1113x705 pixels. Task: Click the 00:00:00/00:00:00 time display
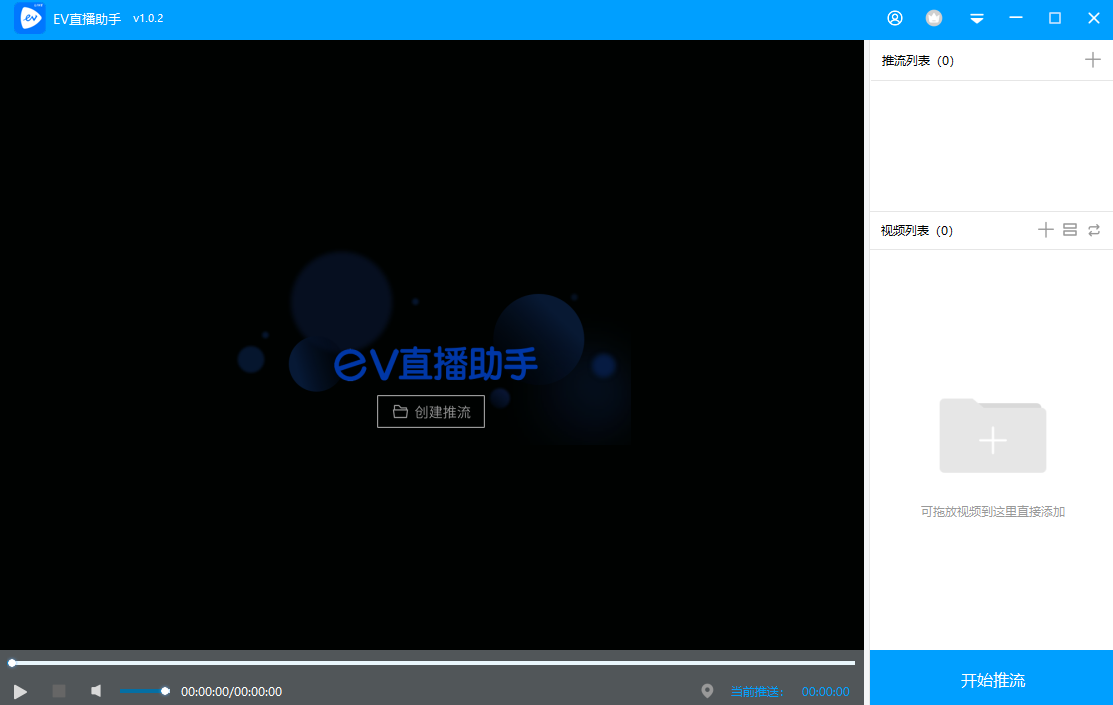[x=231, y=692]
